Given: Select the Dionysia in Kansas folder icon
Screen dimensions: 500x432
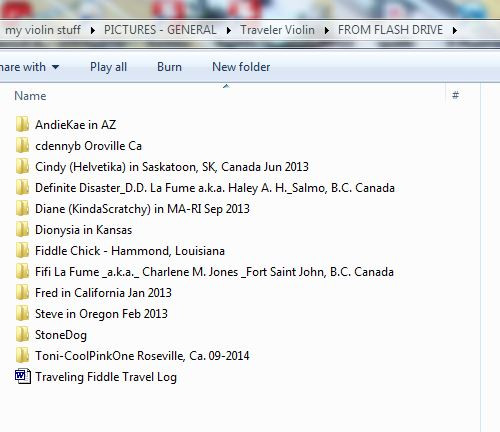Looking at the screenshot, I should click(22, 229).
